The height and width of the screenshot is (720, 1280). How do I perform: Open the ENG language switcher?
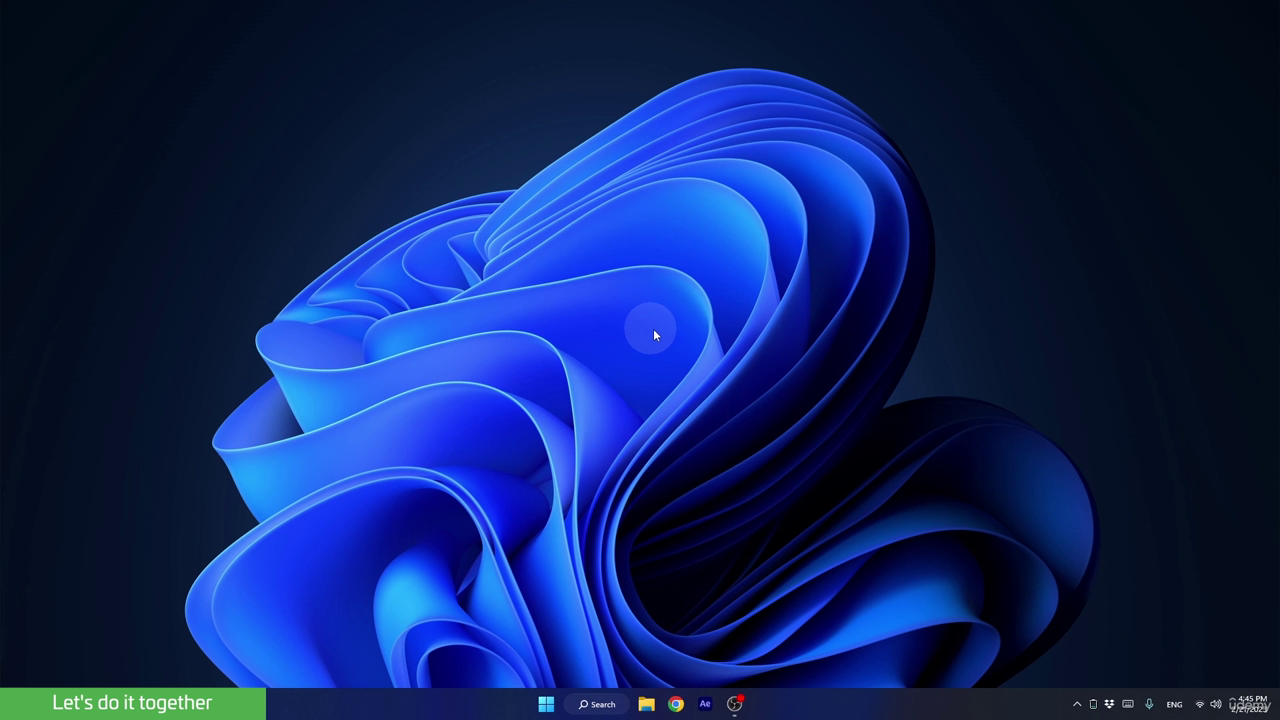pyautogui.click(x=1174, y=704)
